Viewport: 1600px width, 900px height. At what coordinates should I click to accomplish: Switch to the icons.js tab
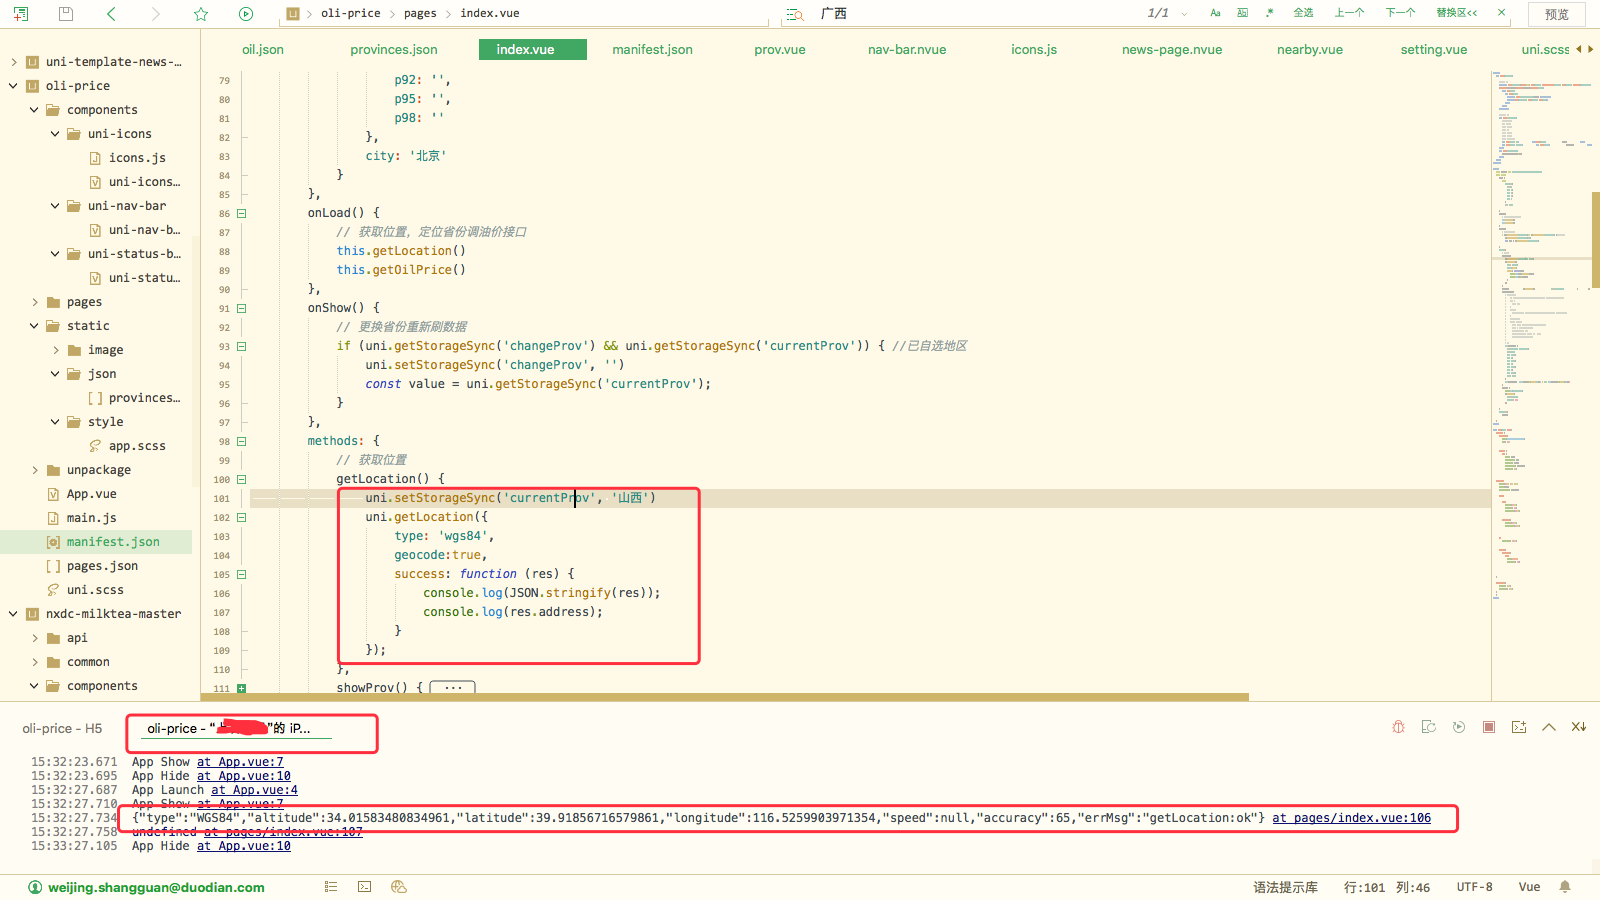[x=1034, y=49]
